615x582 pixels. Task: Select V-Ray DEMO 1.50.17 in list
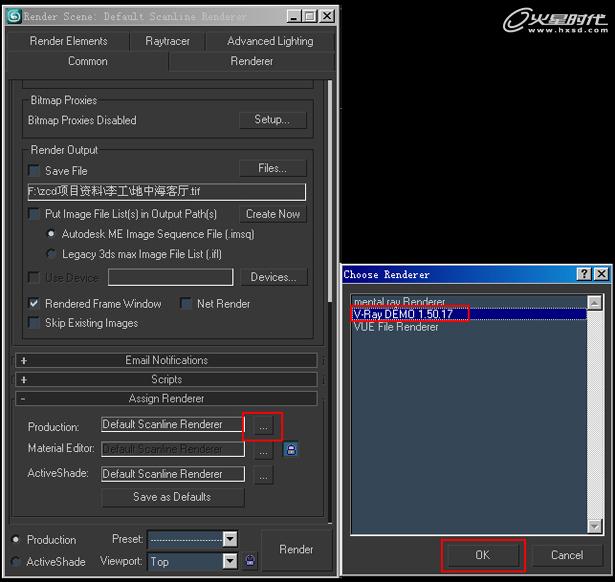469,314
